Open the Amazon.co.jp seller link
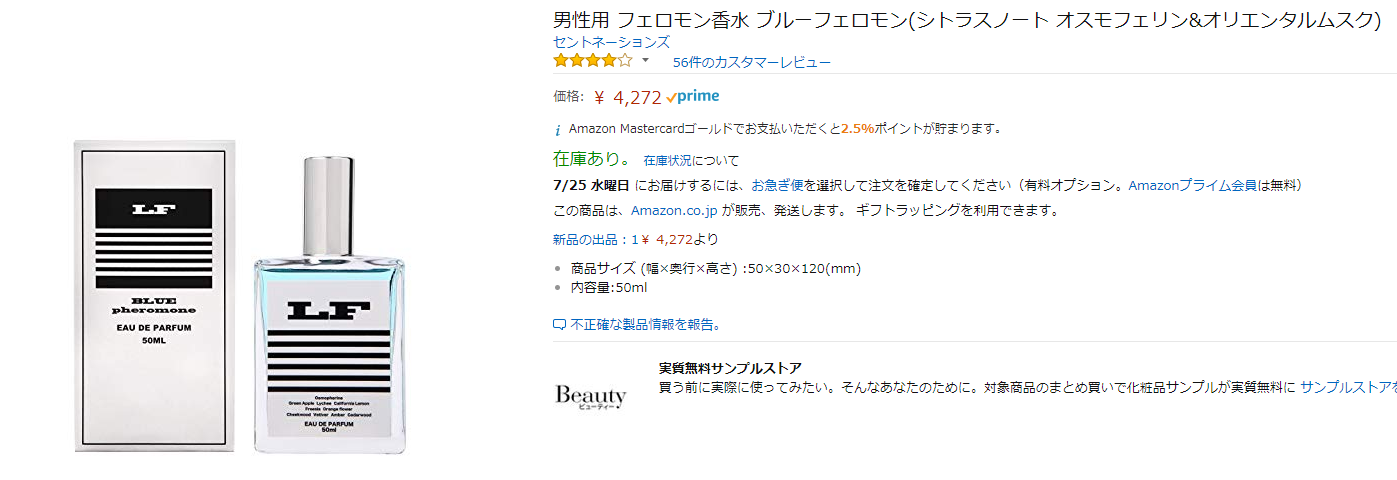Image resolution: width=1397 pixels, height=480 pixels. click(x=674, y=210)
